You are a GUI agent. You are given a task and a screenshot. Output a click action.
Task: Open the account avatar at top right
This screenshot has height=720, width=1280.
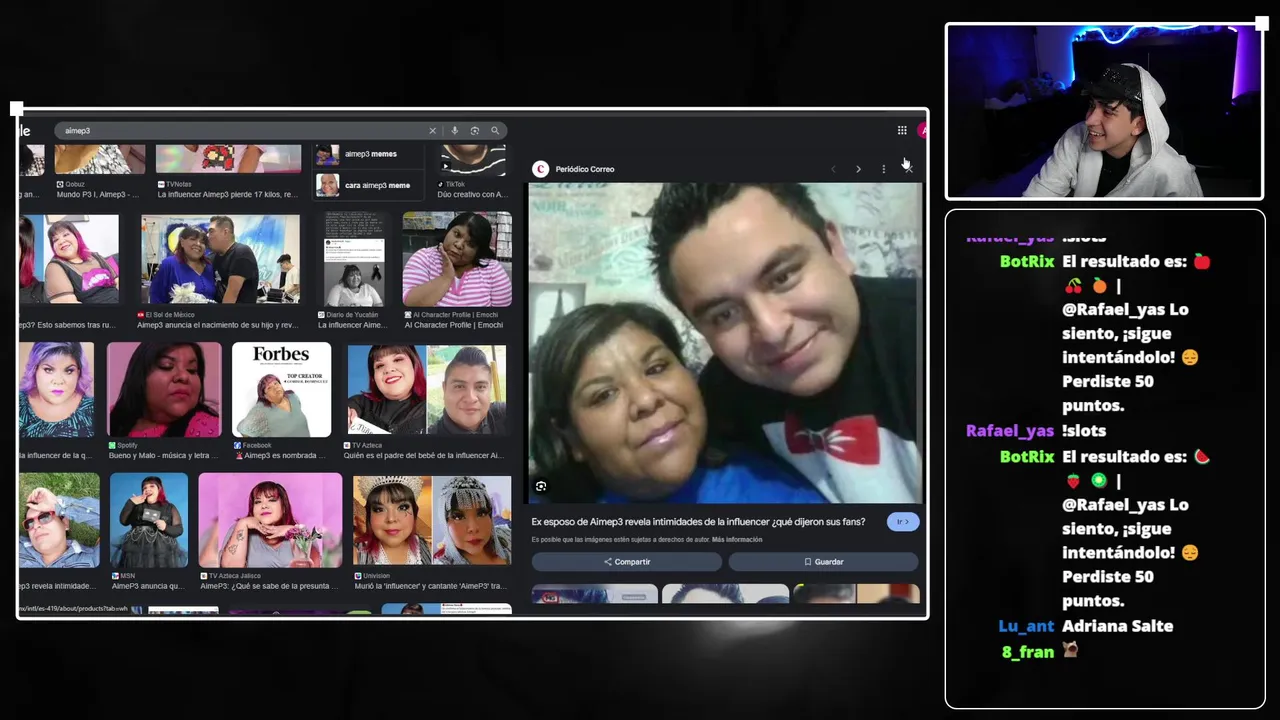tap(923, 130)
